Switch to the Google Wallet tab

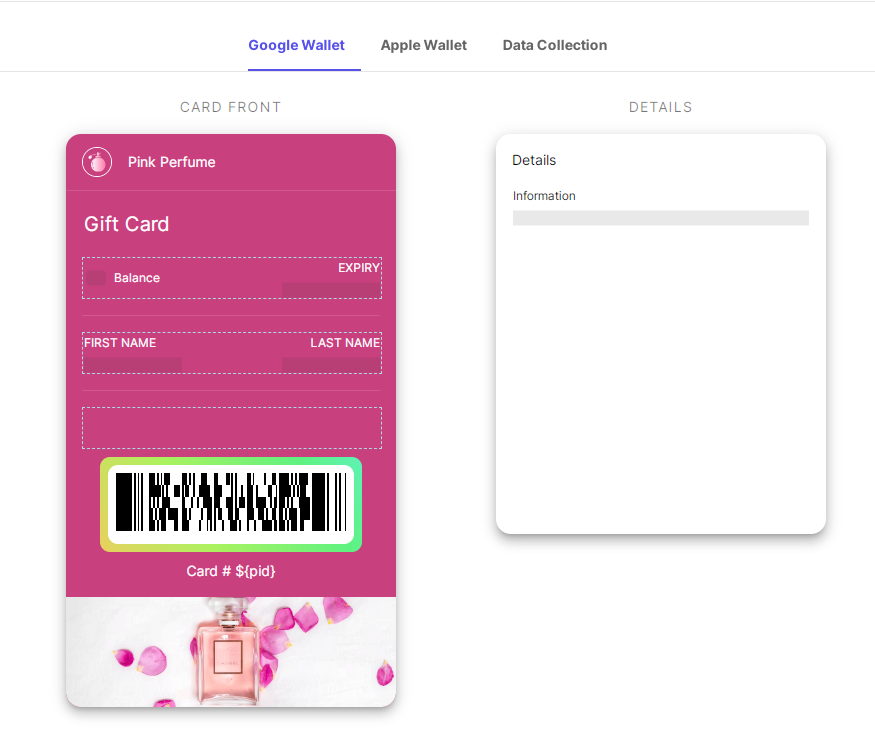pyautogui.click(x=296, y=45)
